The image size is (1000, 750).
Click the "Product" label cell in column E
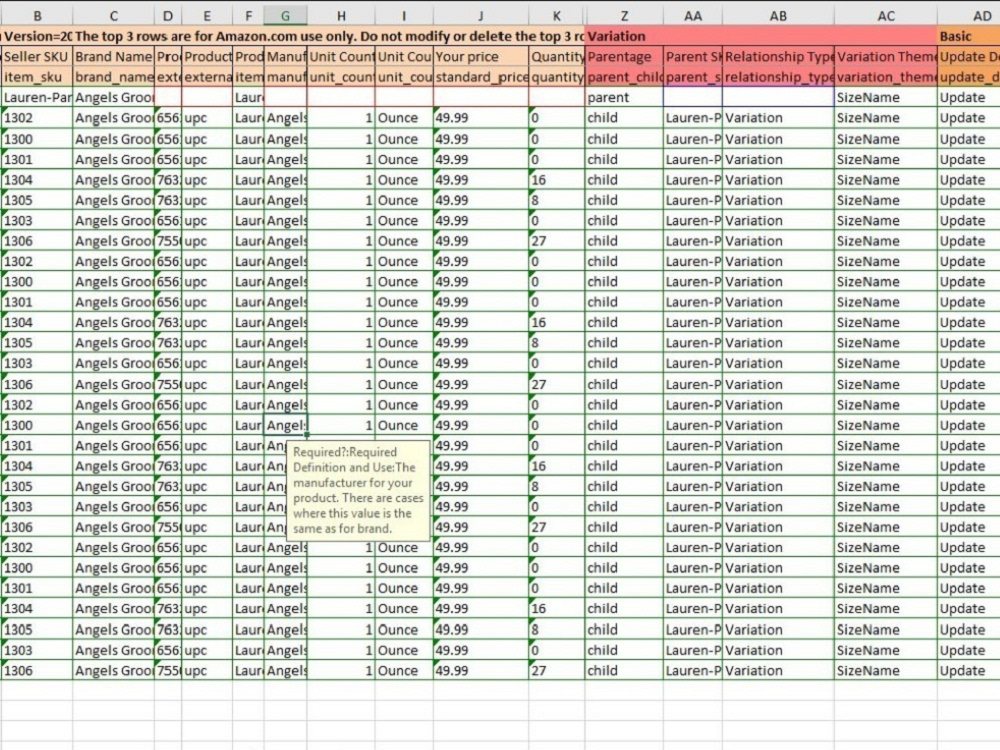(x=207, y=57)
